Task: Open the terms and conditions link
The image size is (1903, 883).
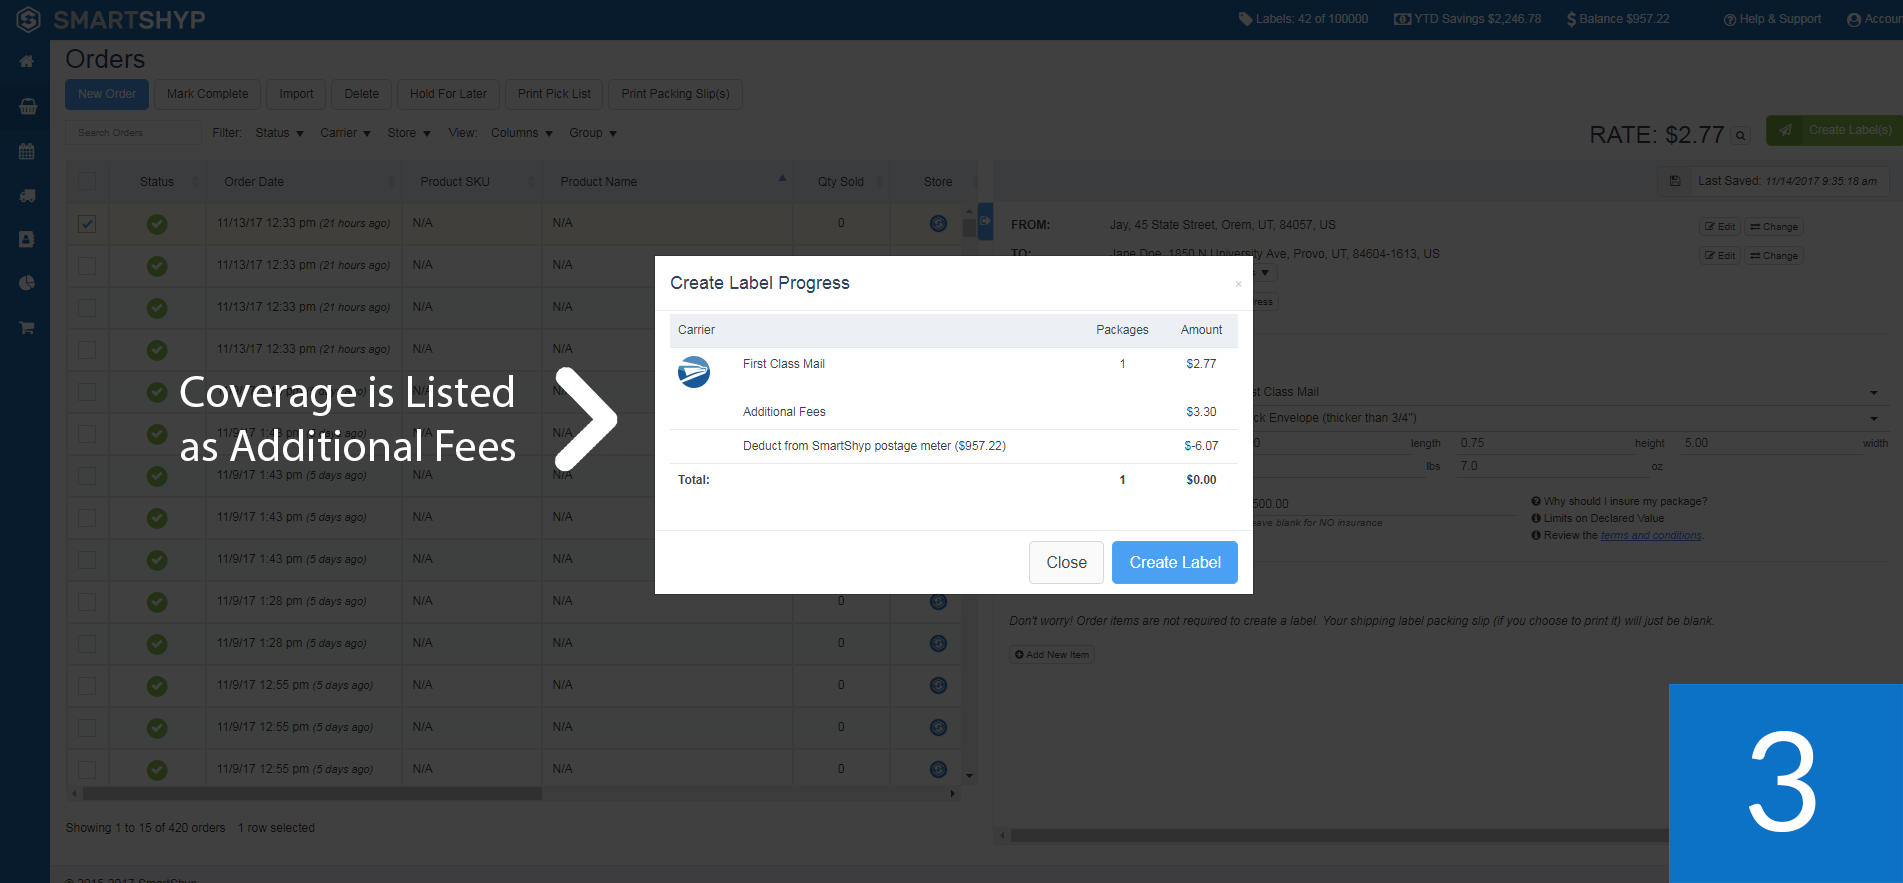Action: (1651, 536)
